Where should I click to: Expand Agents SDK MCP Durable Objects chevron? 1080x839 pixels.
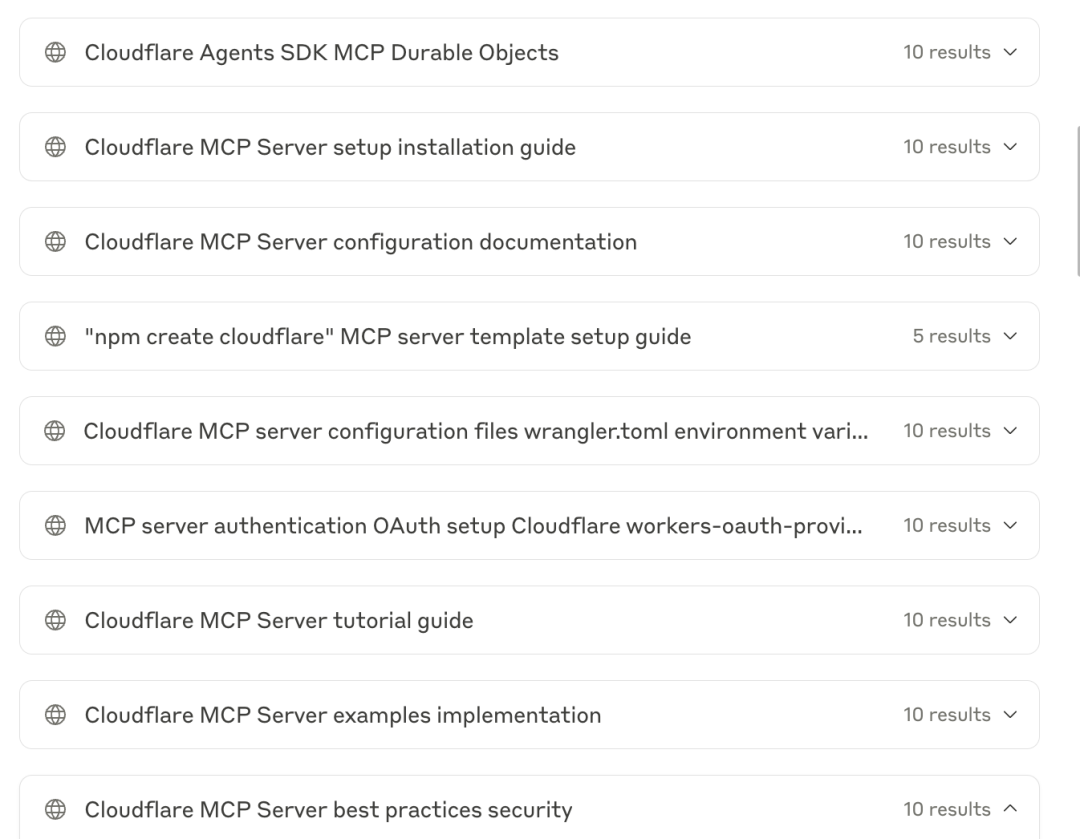(1009, 53)
